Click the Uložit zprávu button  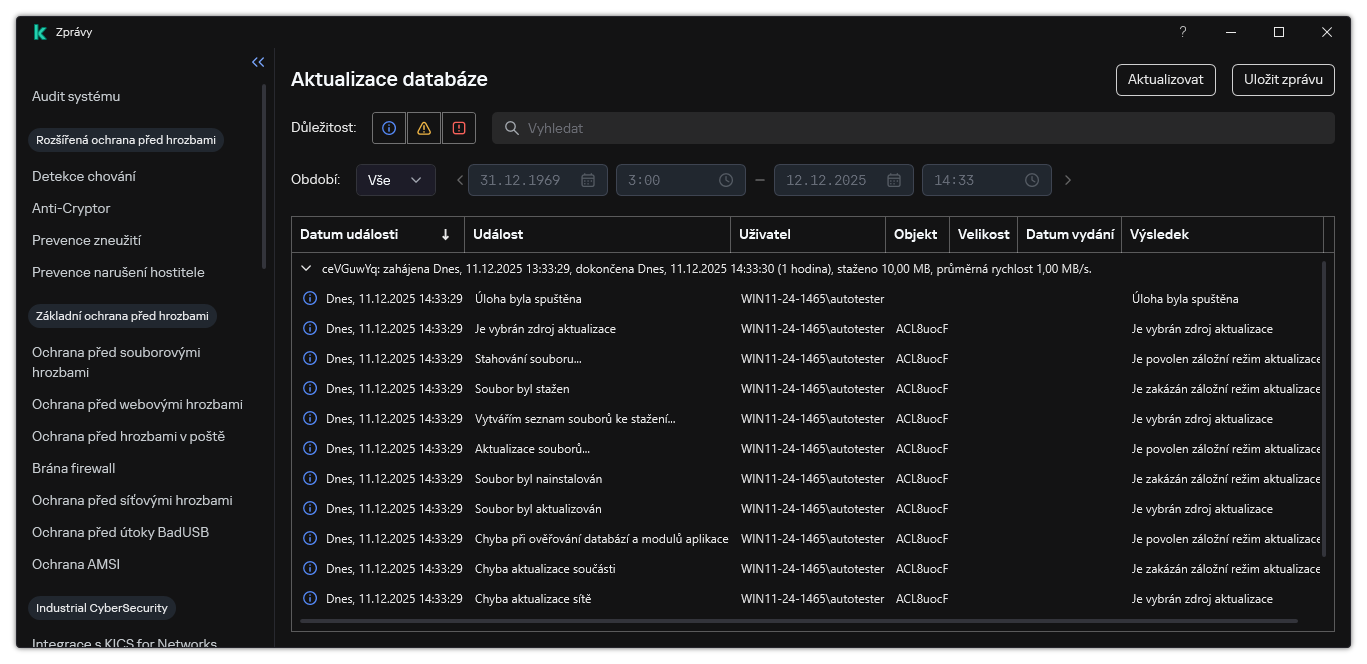(1283, 80)
